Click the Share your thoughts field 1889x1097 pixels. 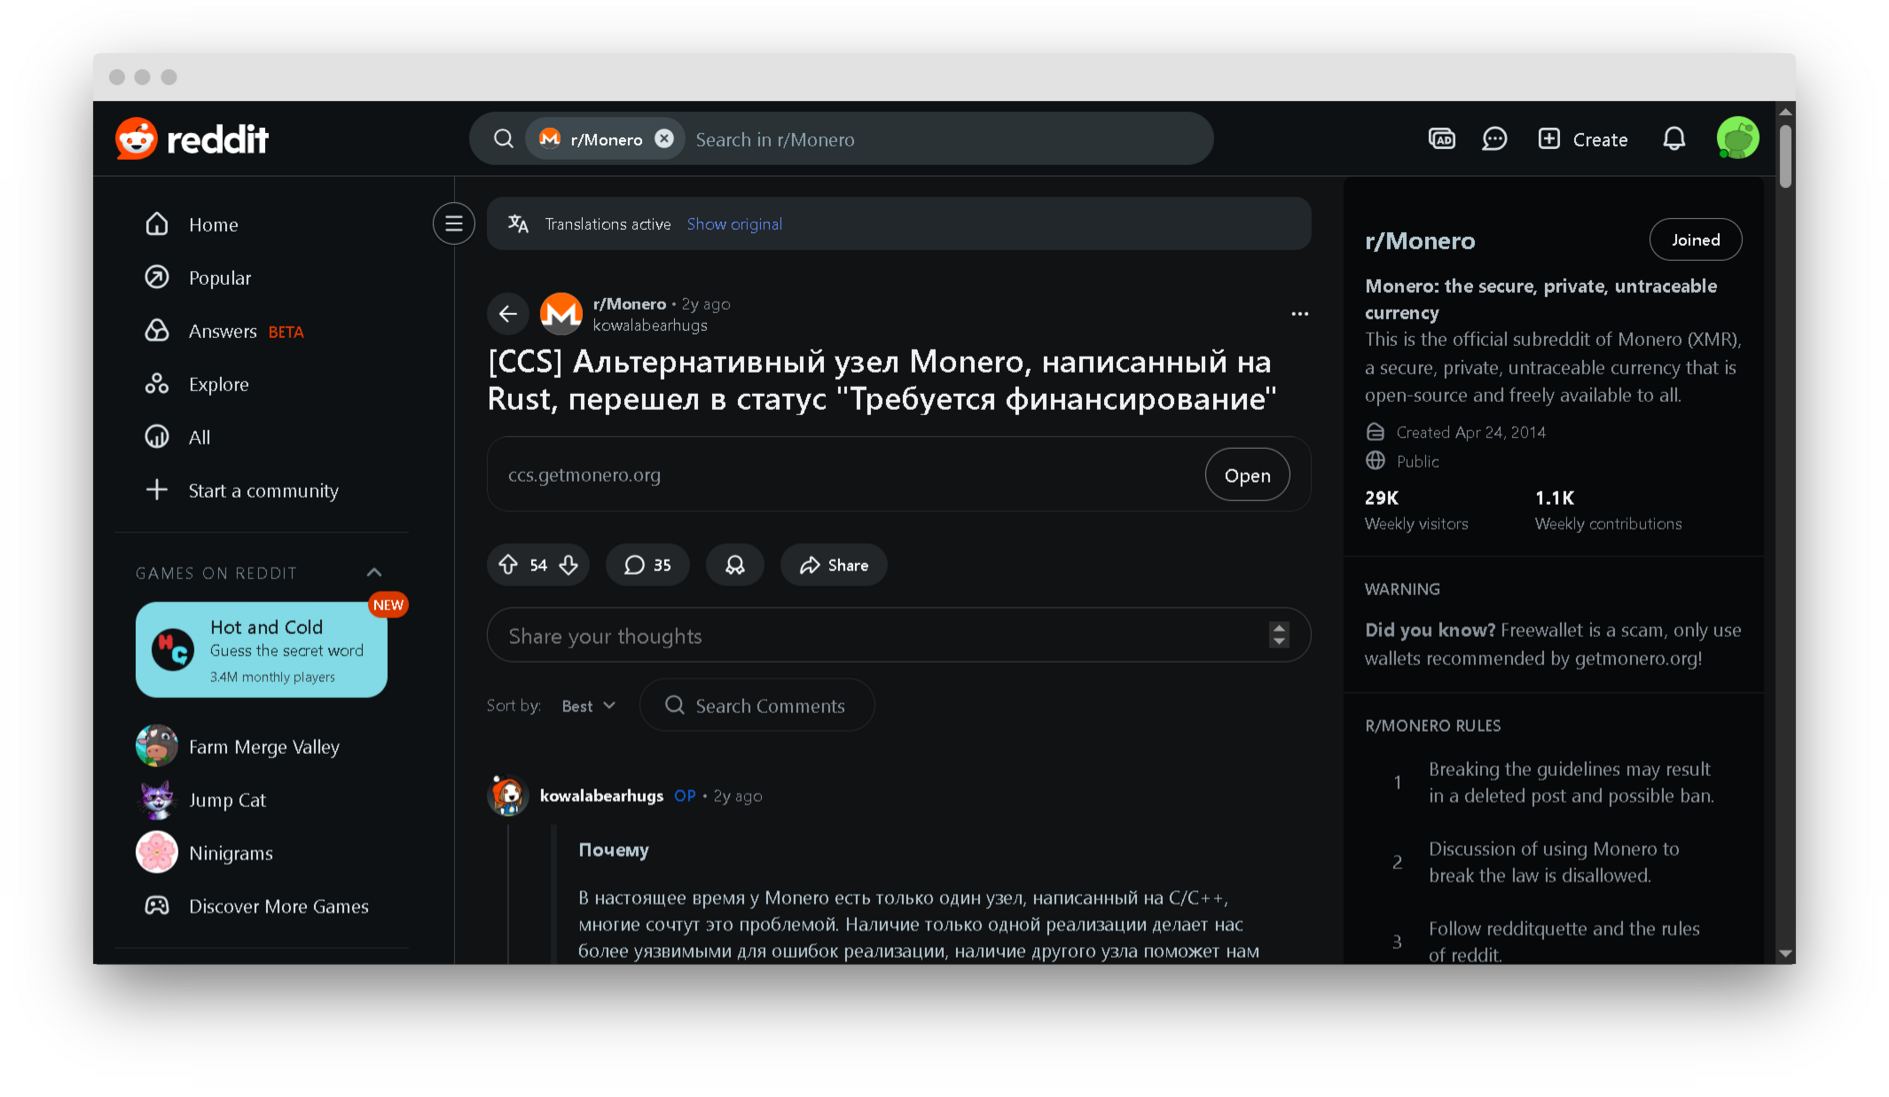tap(880, 636)
